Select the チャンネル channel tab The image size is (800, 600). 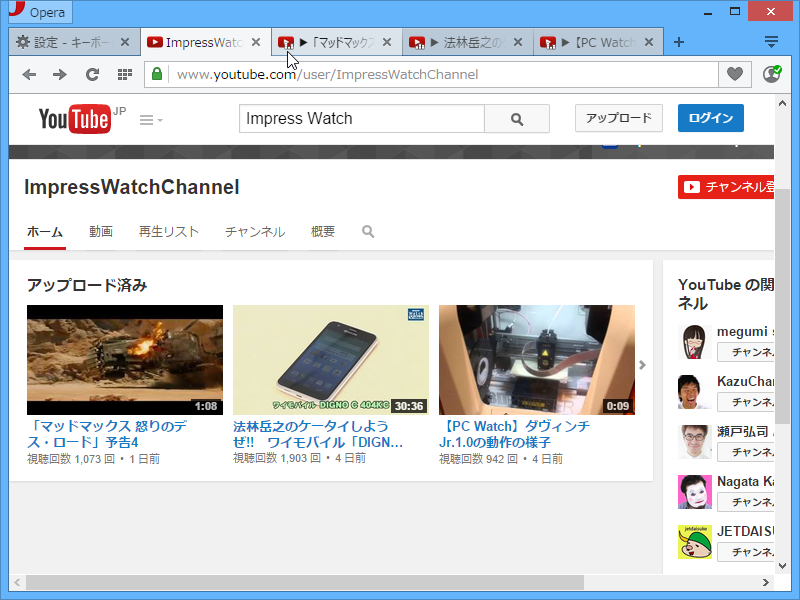tap(255, 232)
